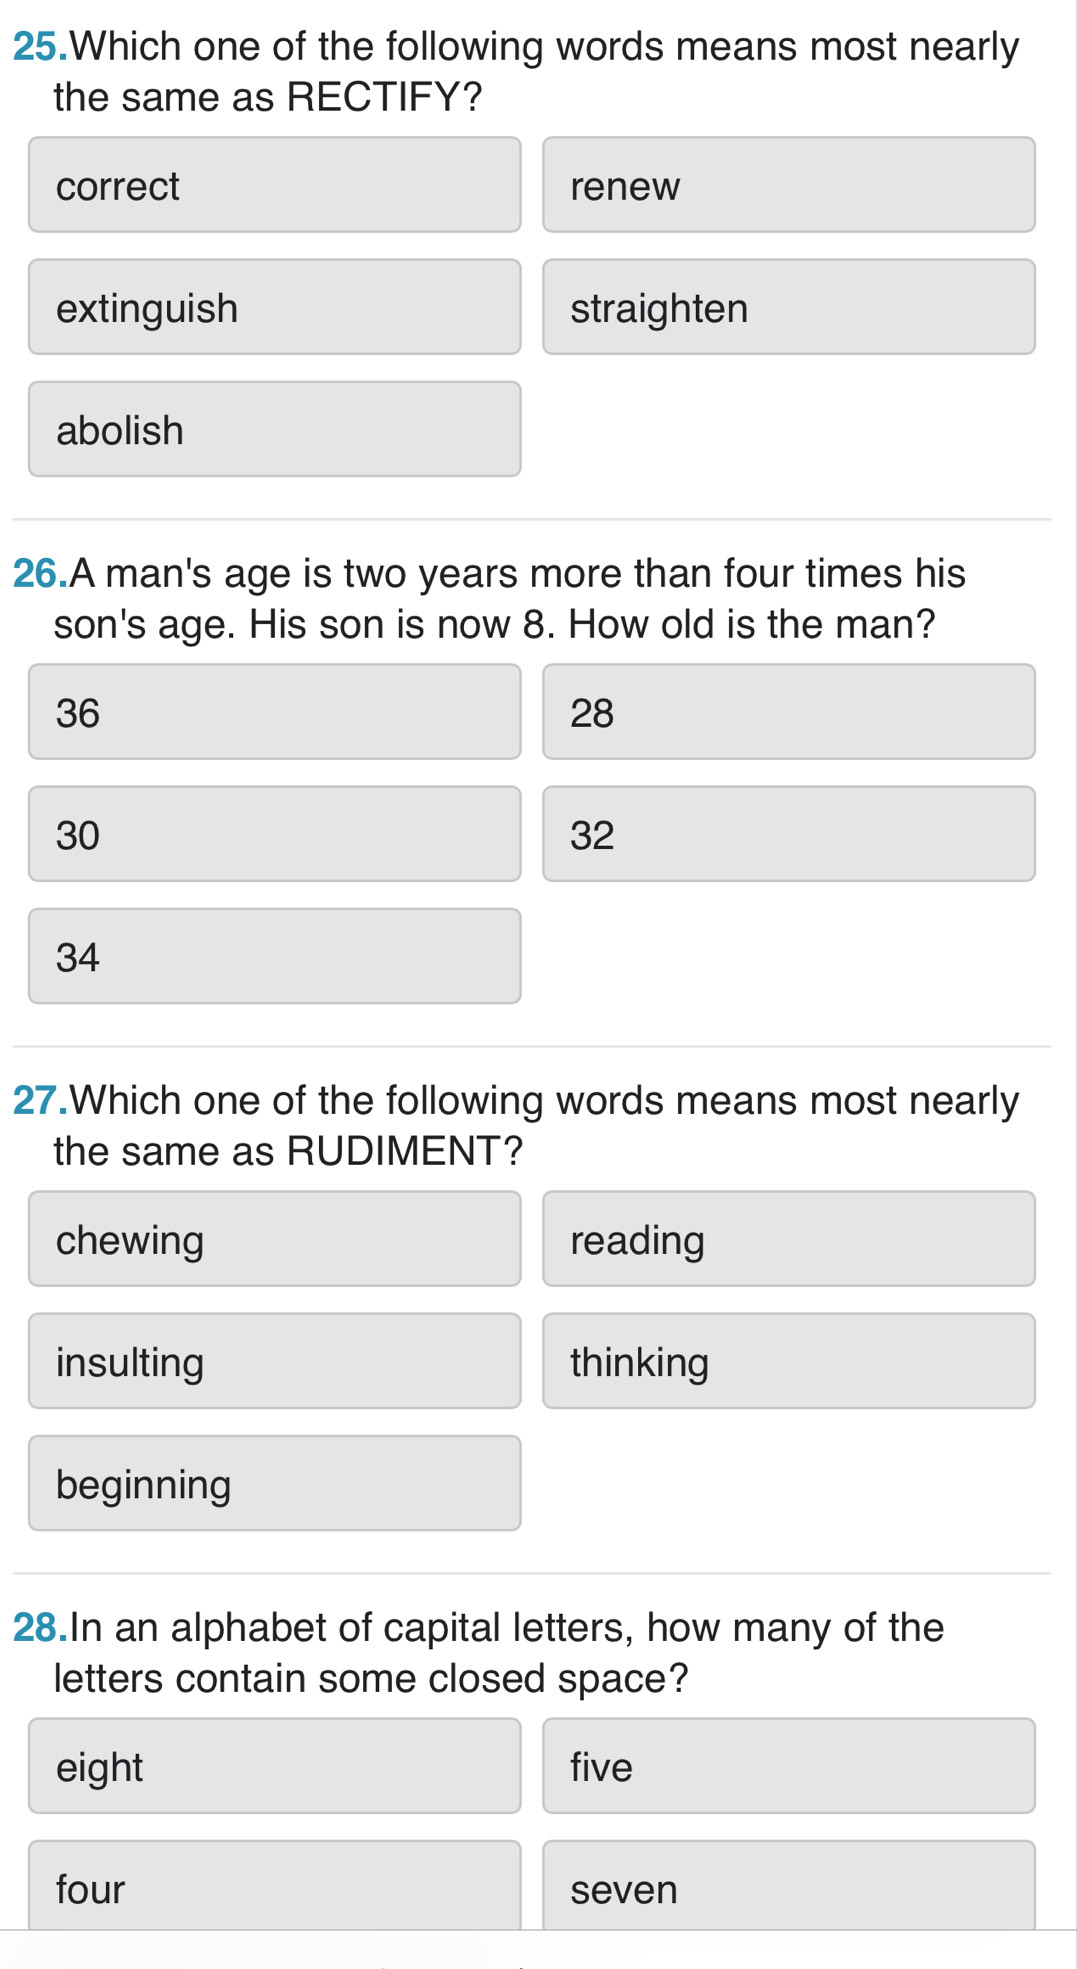This screenshot has width=1077, height=1969.
Task: Choose "renew" for question 25
Action: 788,184
